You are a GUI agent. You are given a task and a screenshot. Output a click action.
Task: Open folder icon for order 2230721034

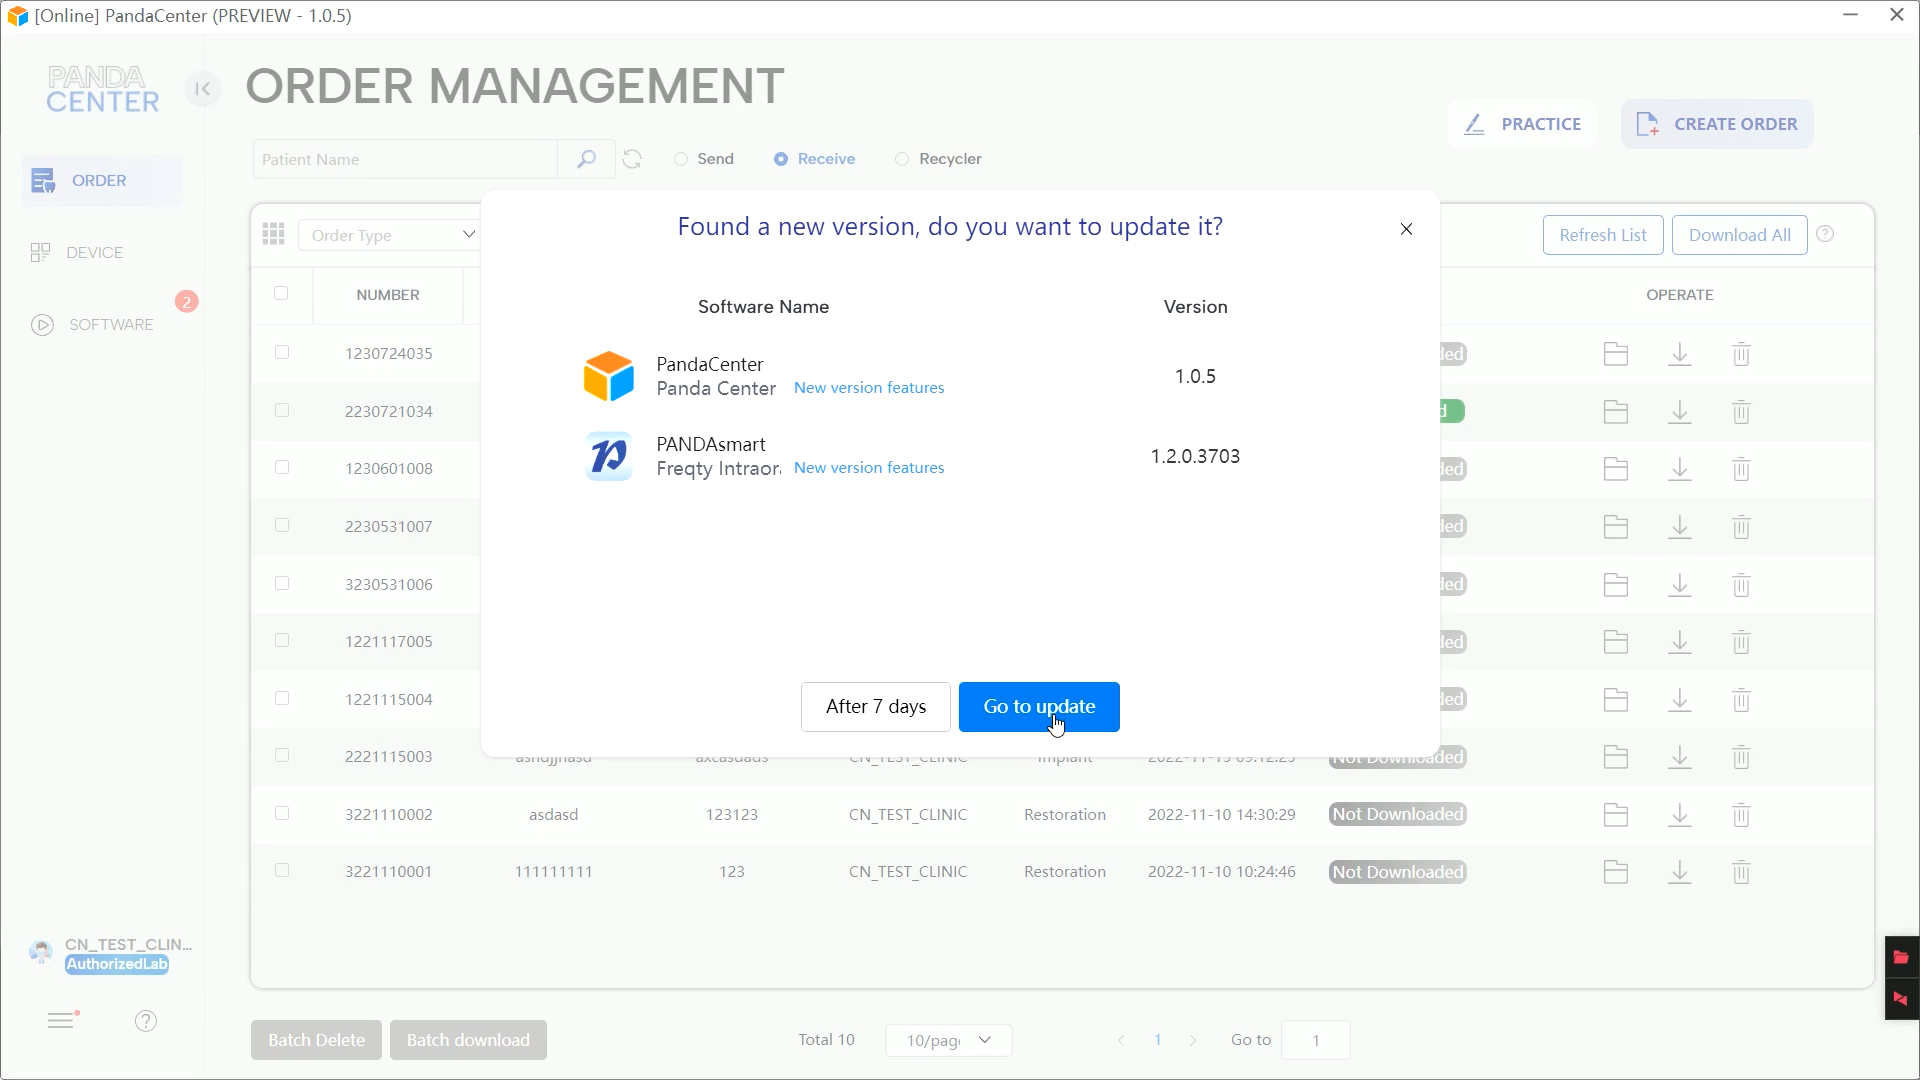coord(1616,412)
